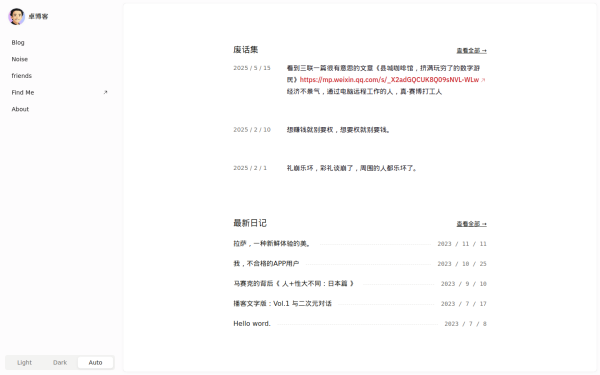Viewport: 600px width, 375px height.
Task: Open the post 马赛克的背后《人+性大不同：日本篇》
Action: (x=294, y=284)
